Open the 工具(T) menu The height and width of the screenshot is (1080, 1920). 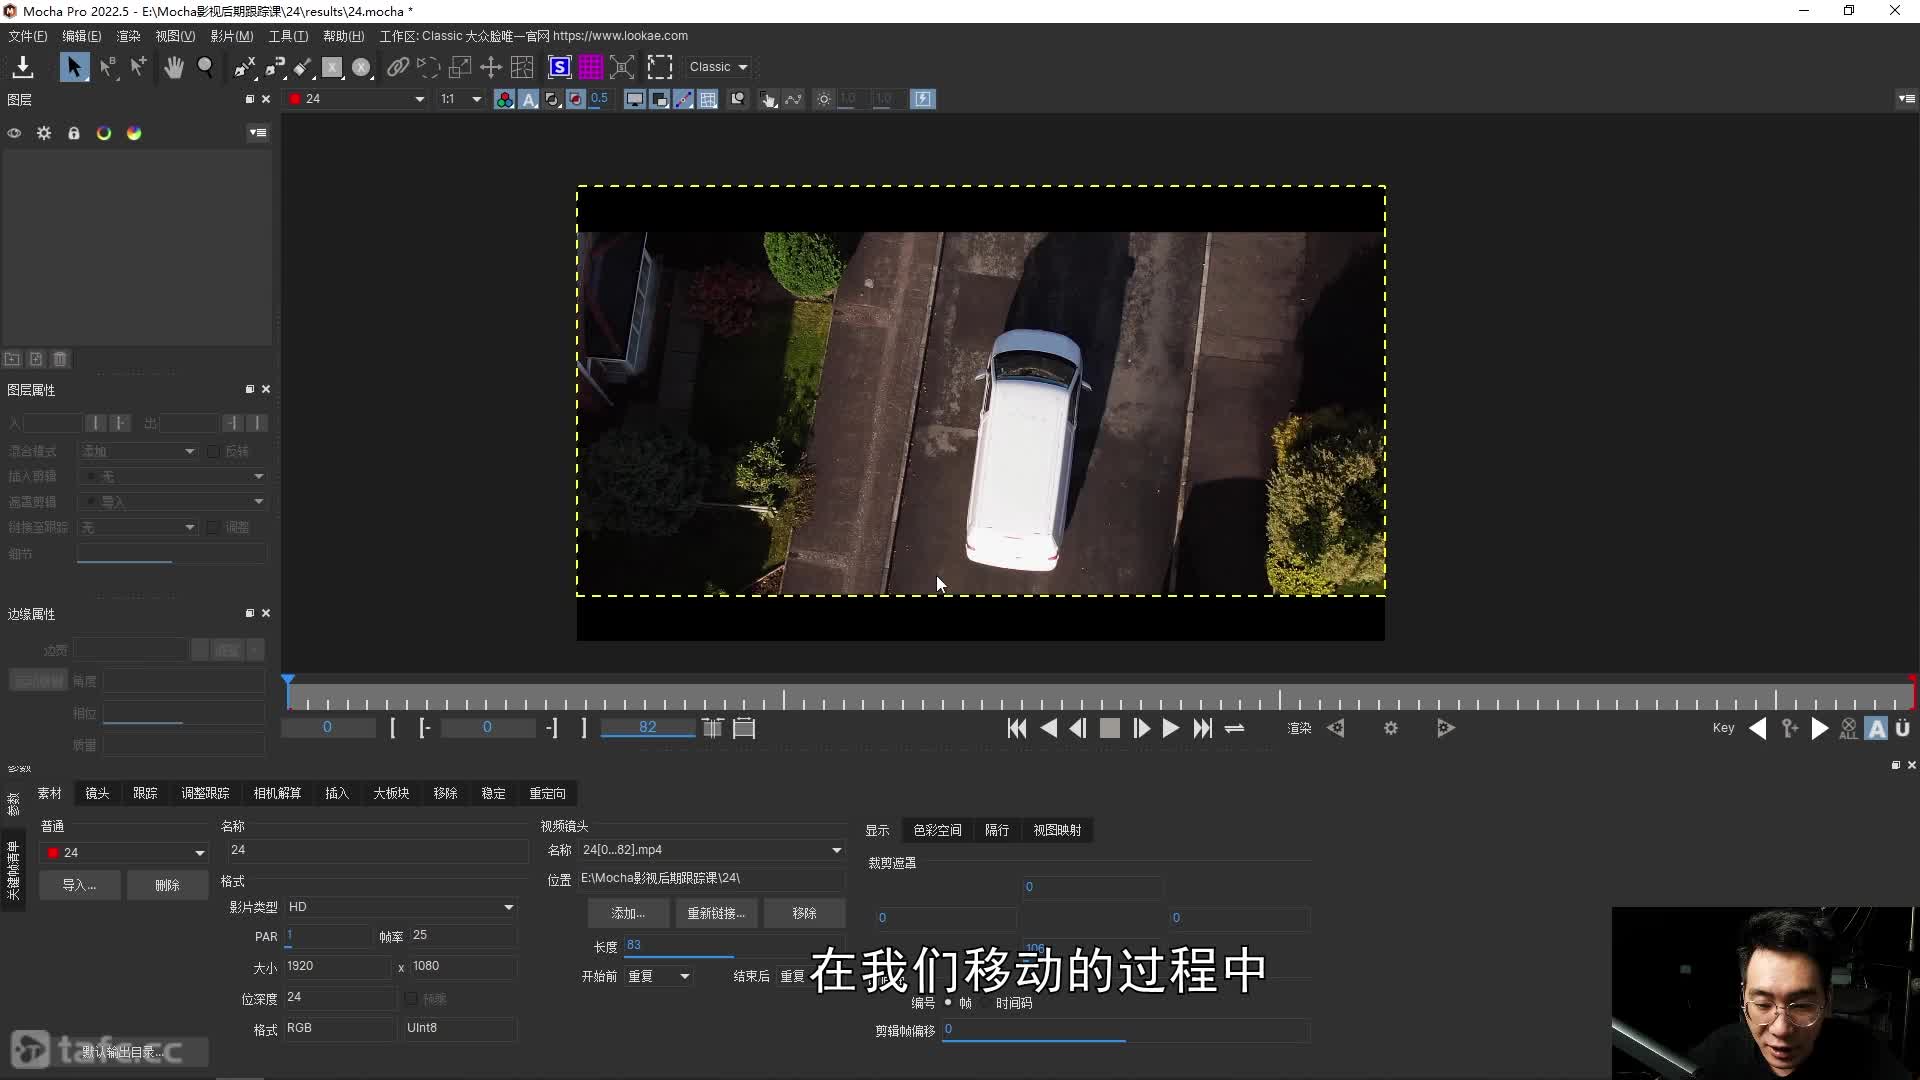coord(288,36)
